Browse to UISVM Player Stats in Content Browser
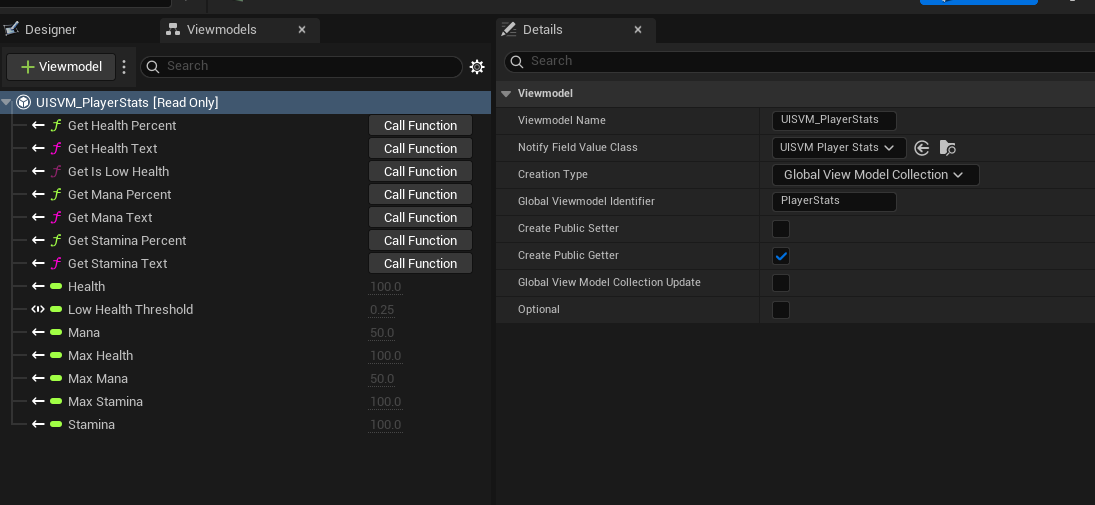The image size is (1095, 505). (x=947, y=147)
